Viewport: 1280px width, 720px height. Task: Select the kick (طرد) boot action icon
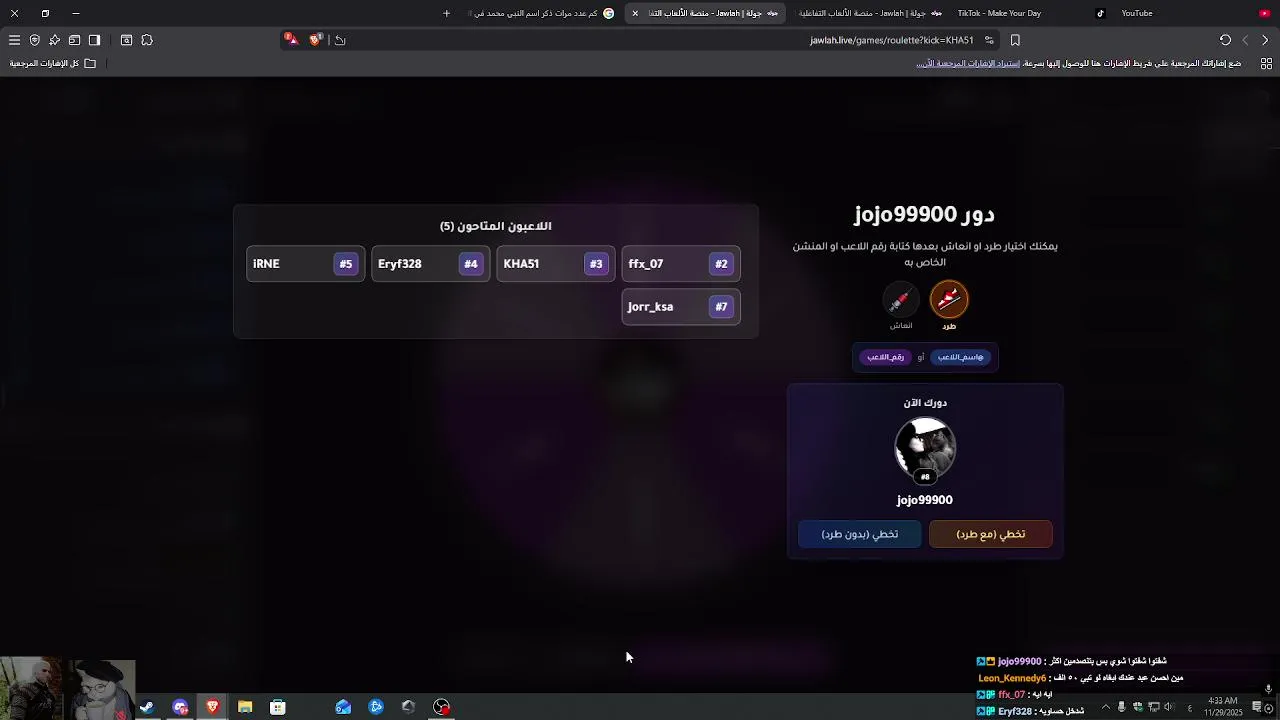(949, 299)
